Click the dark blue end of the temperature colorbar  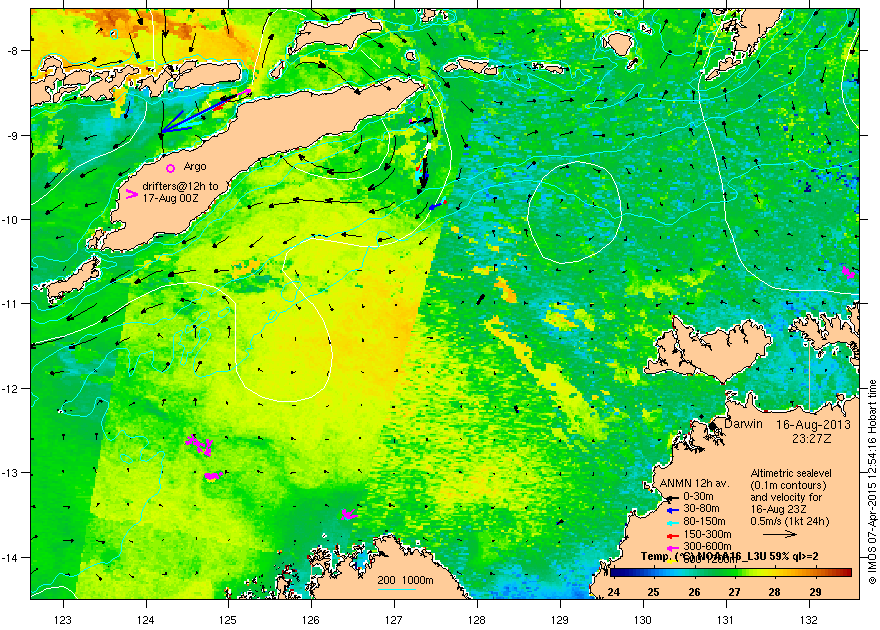tap(616, 573)
